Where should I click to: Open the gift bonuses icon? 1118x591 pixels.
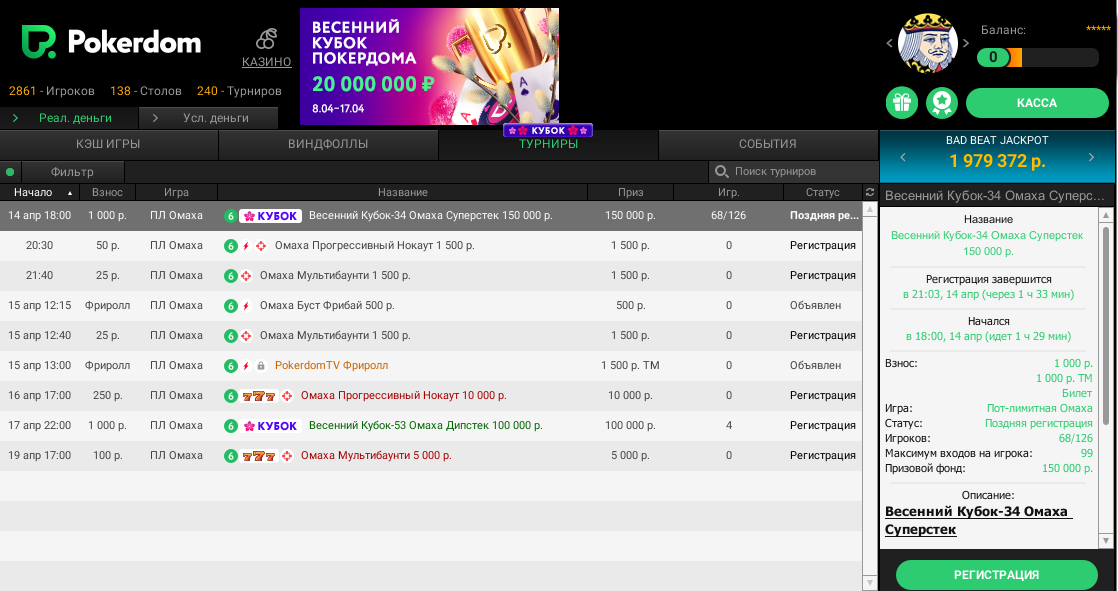[902, 103]
